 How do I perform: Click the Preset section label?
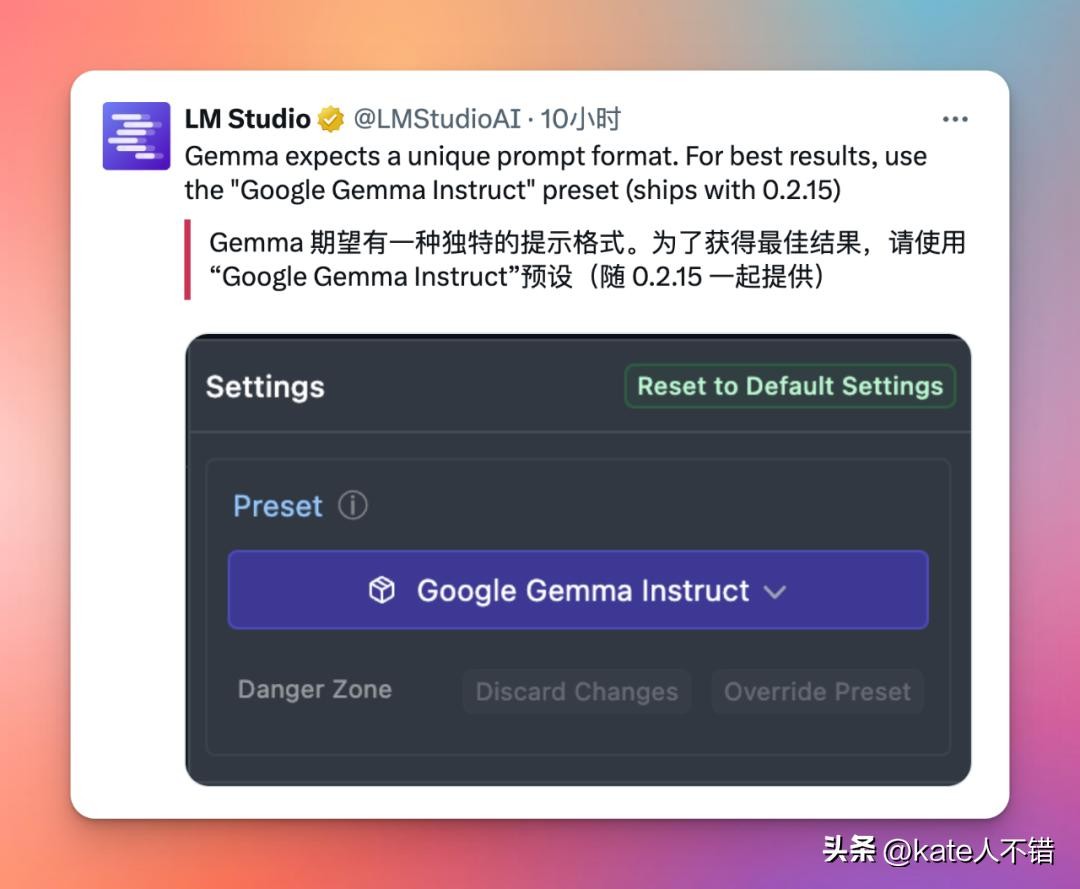tap(278, 506)
